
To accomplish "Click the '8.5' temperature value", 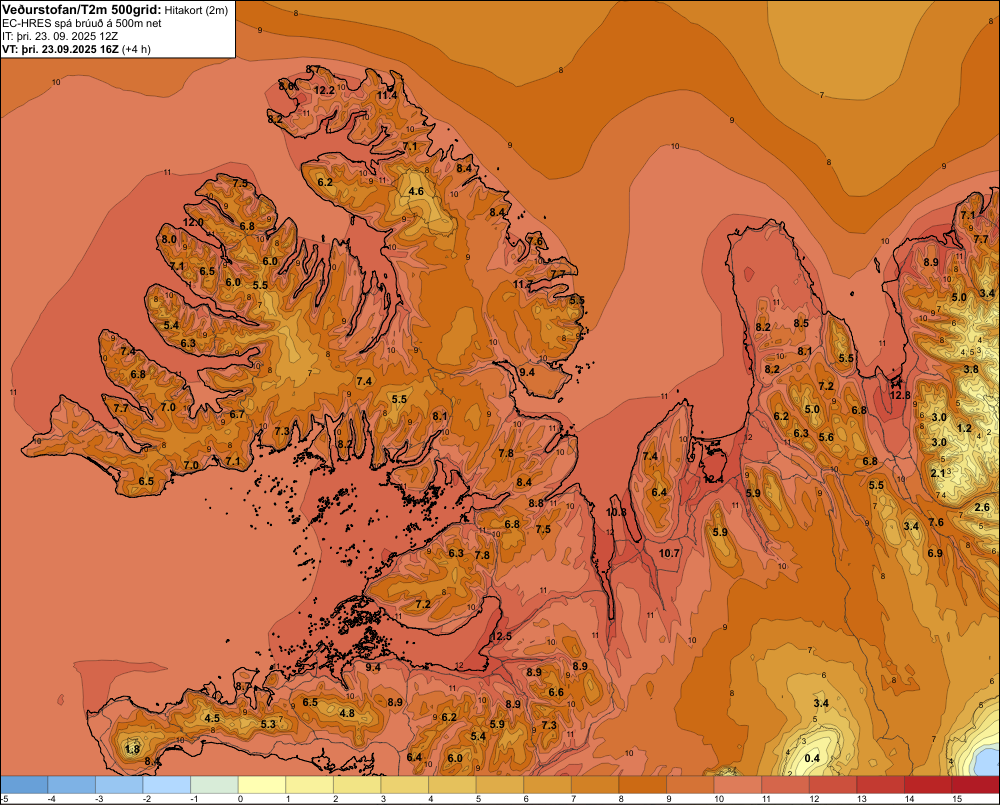I will pos(801,323).
